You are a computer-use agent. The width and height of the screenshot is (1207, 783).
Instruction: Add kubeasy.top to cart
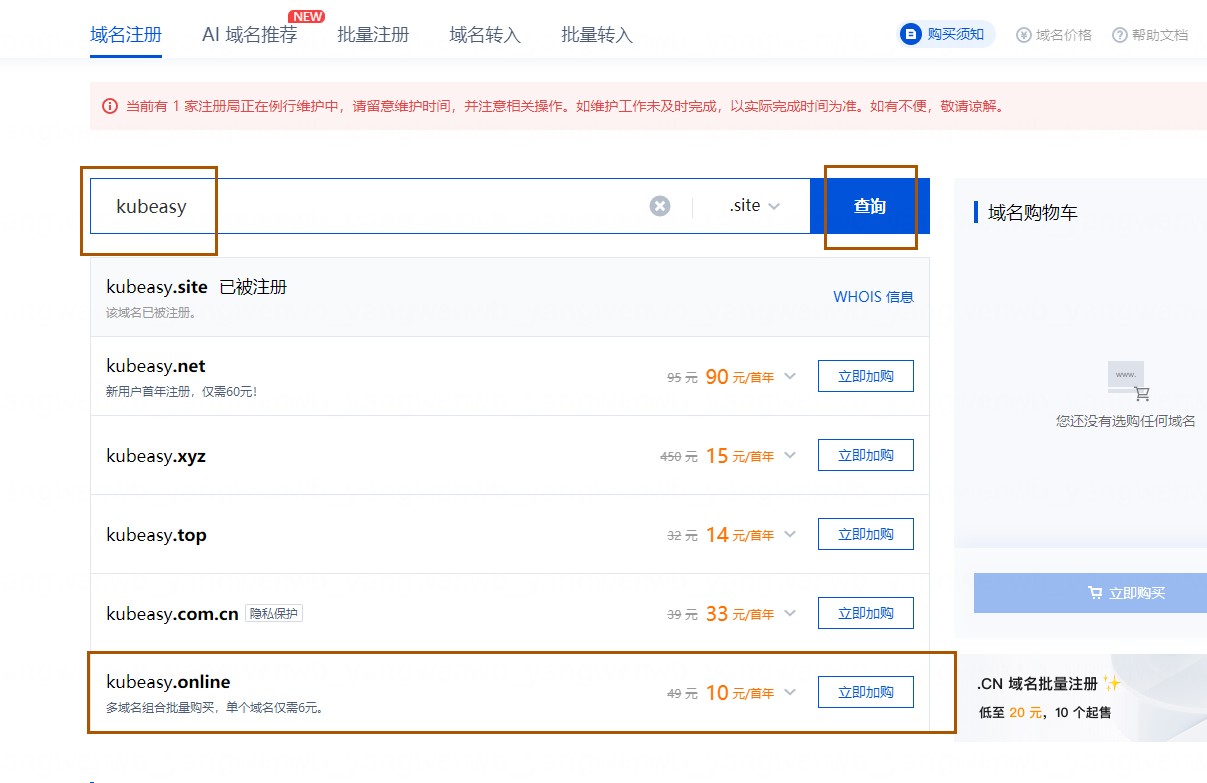tap(866, 534)
